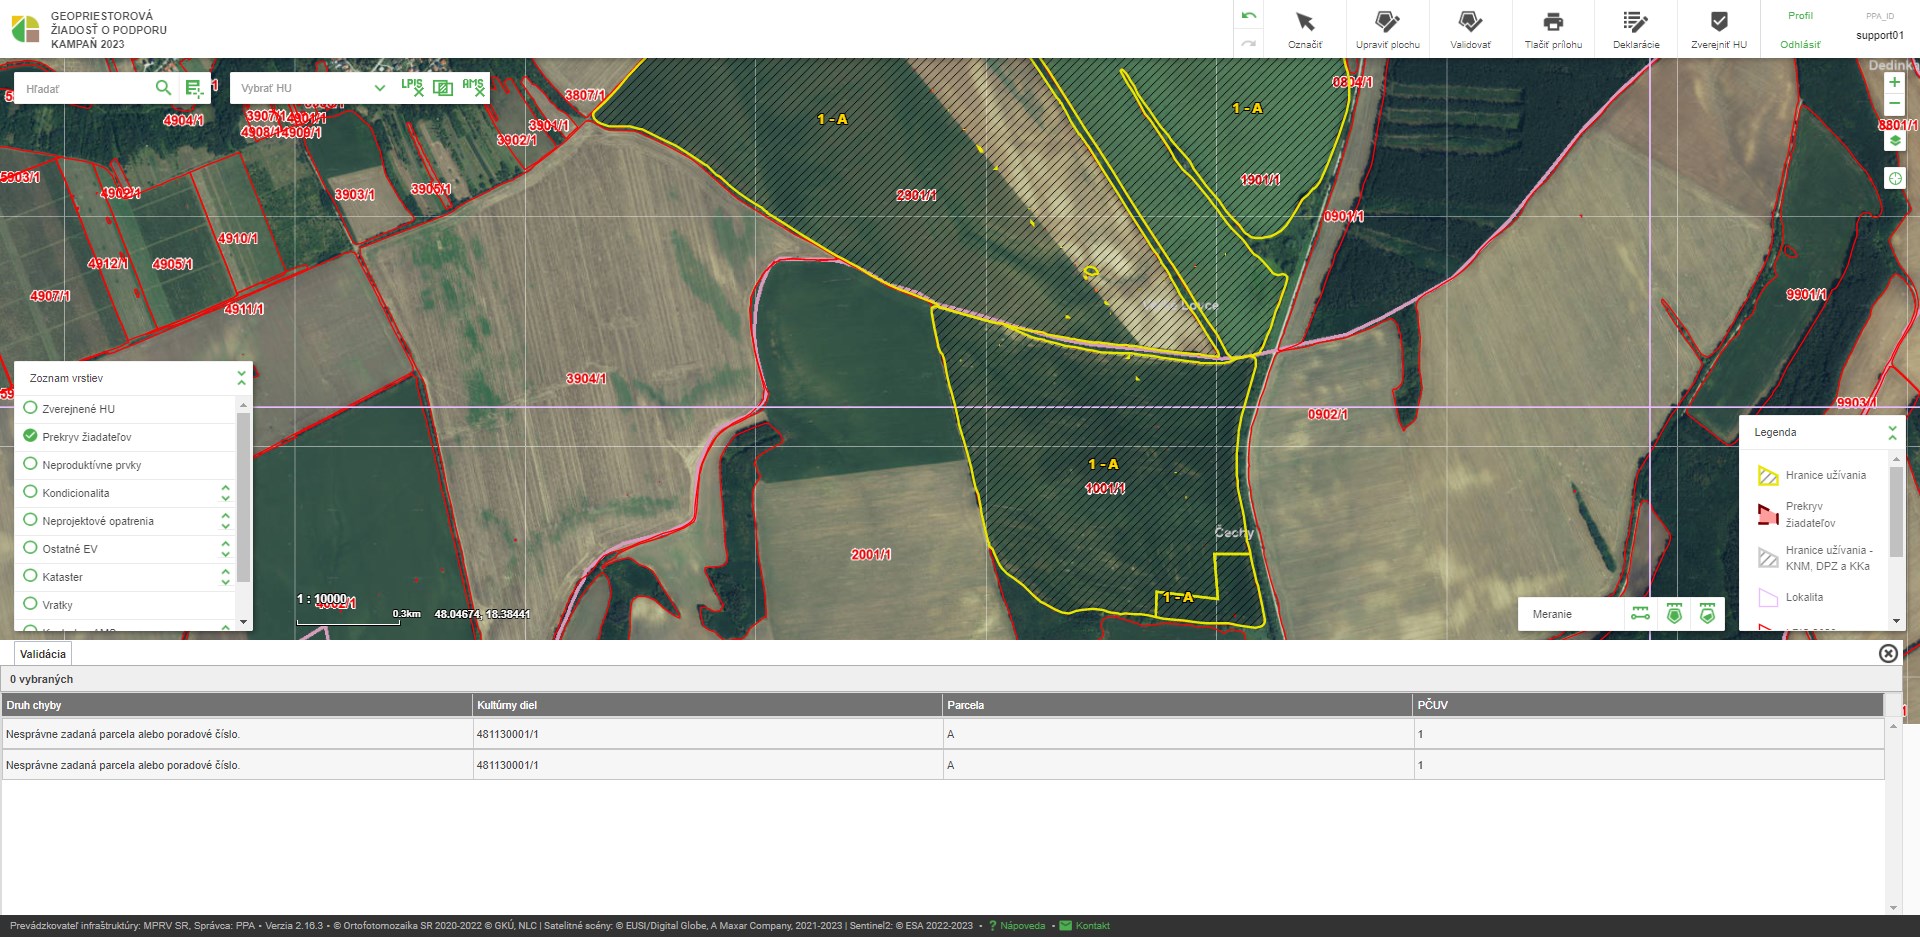
Task: Select the distance measurement tool
Action: [x=1640, y=614]
